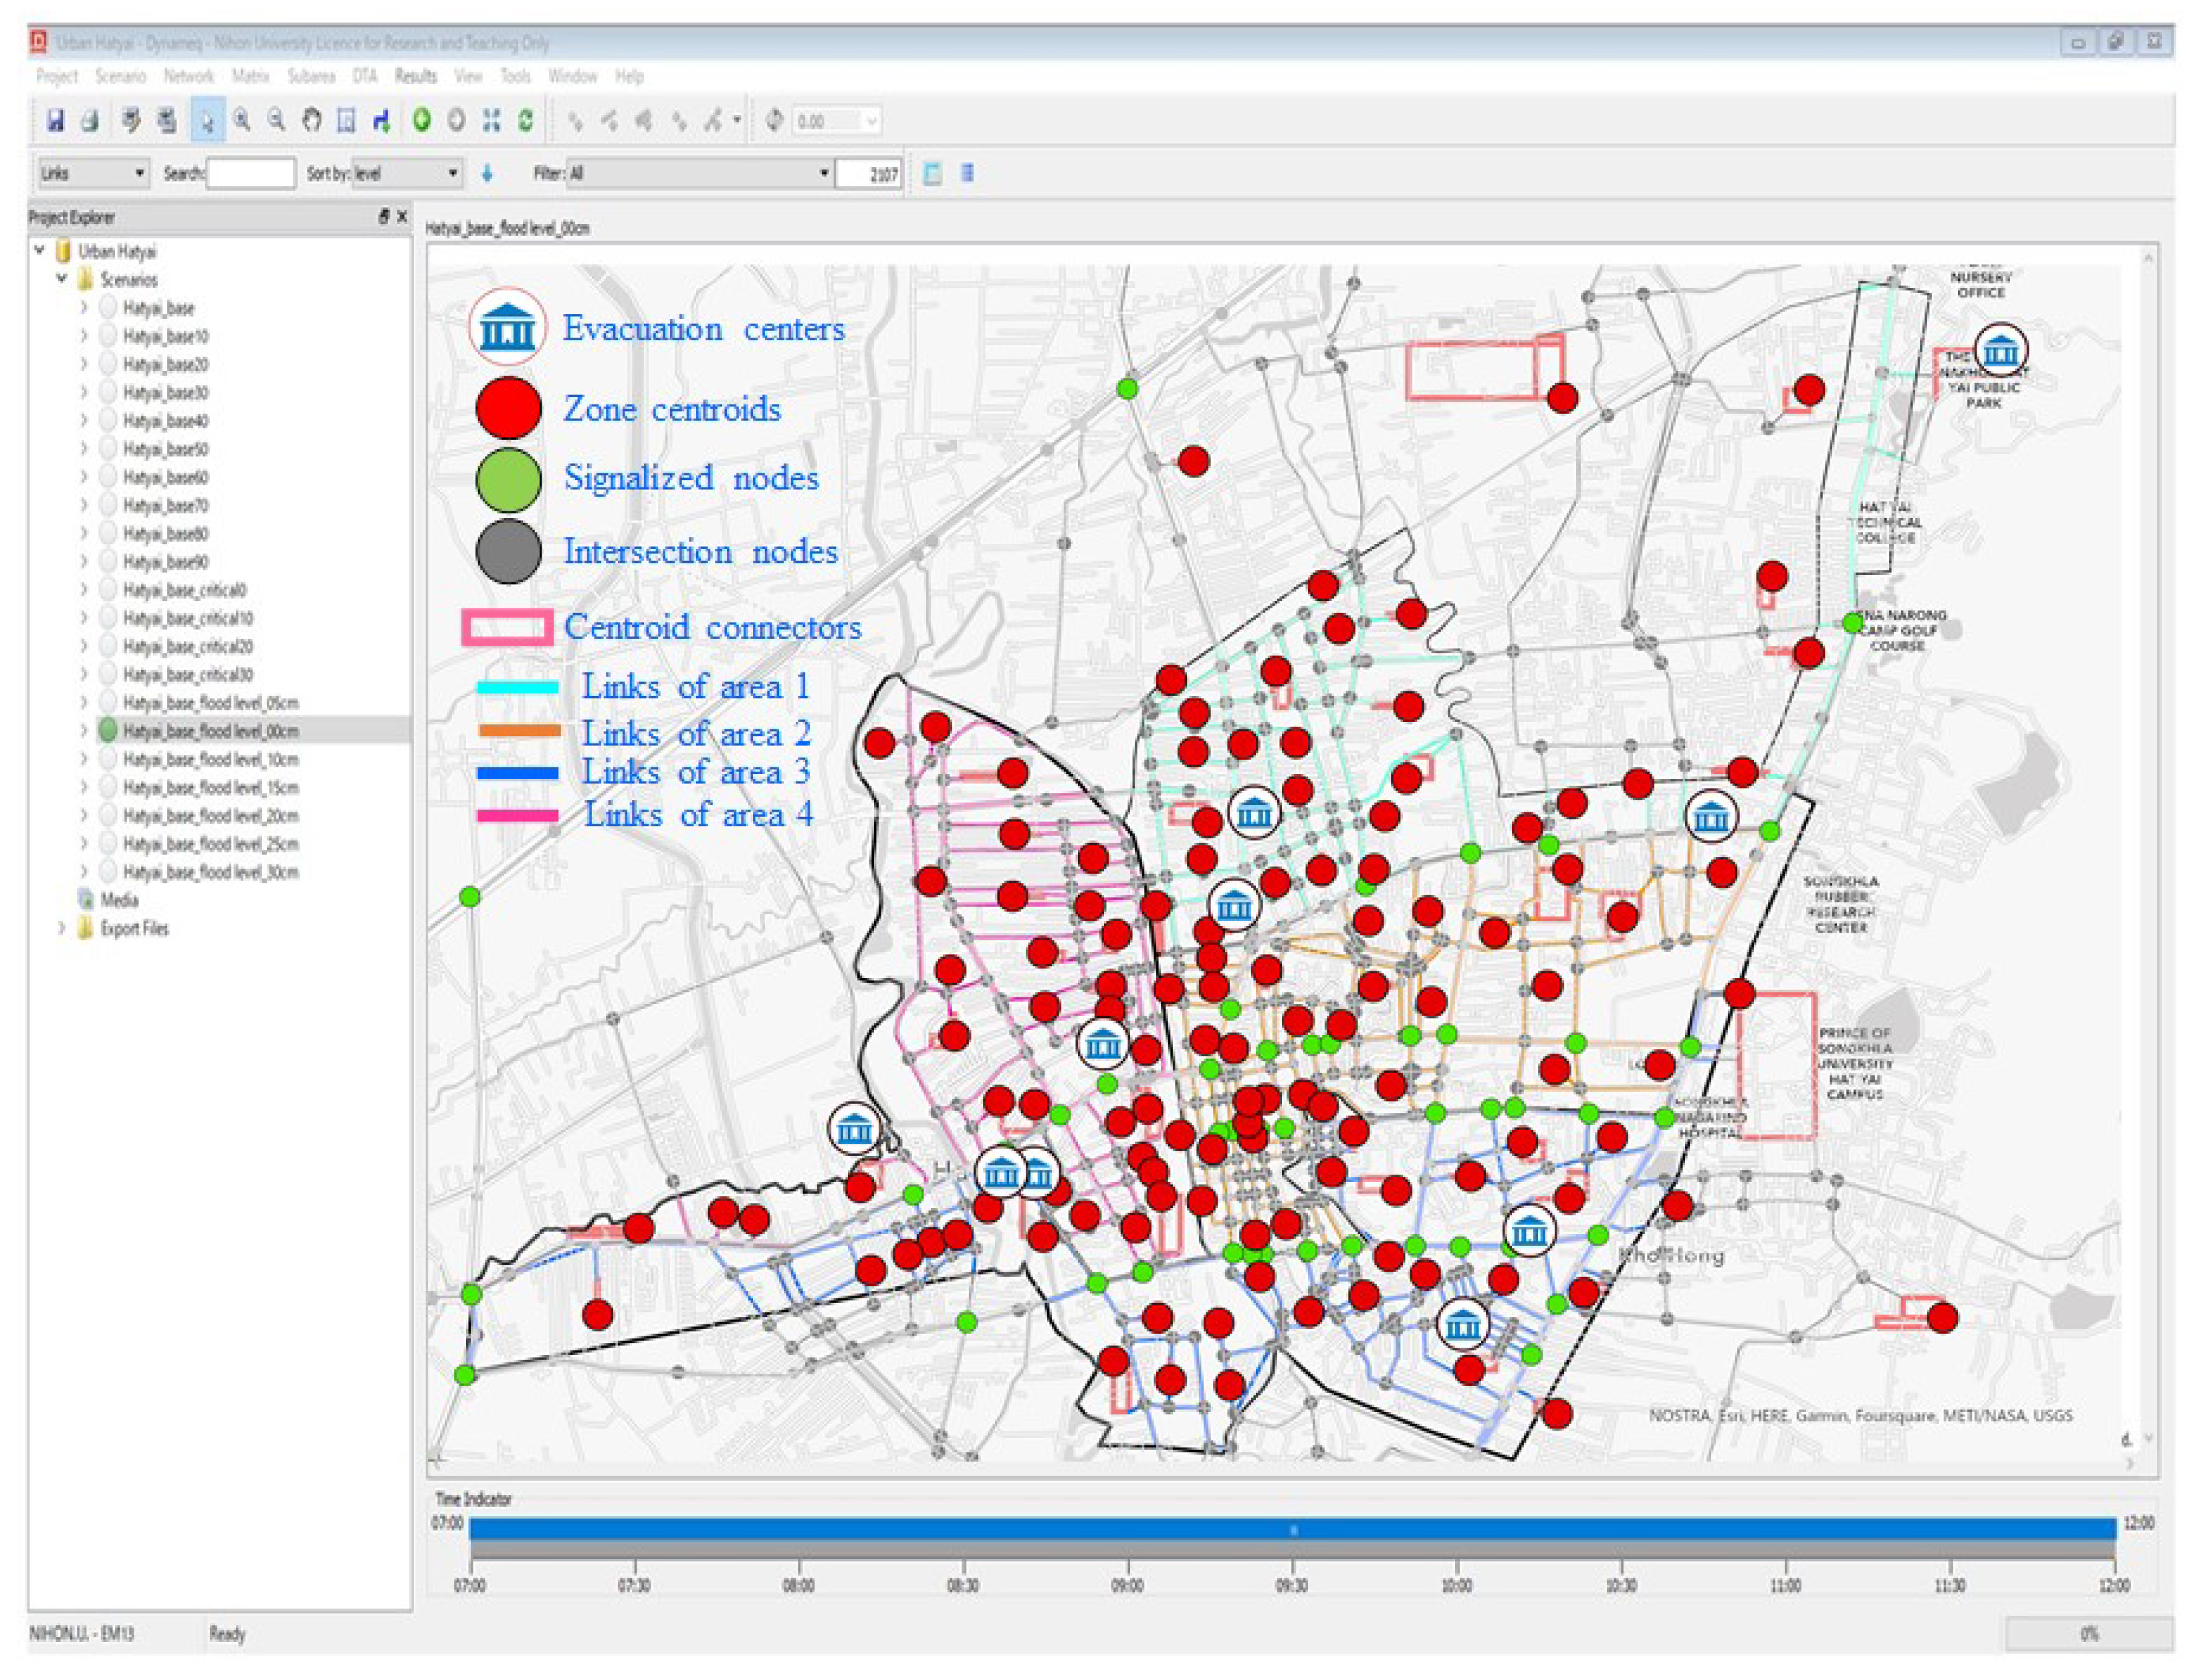The width and height of the screenshot is (2196, 1680).
Task: Click the Print icon in toolbar
Action: (90, 121)
